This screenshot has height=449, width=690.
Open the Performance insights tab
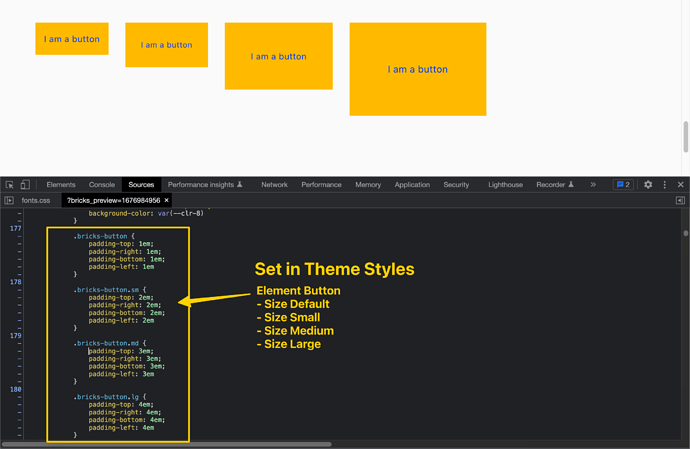tap(205, 184)
